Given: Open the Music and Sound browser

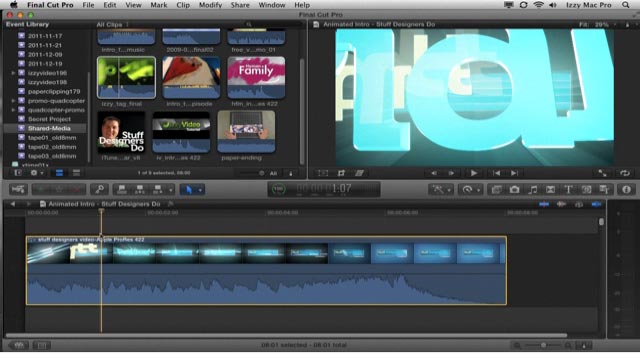Looking at the screenshot, I should (x=533, y=189).
